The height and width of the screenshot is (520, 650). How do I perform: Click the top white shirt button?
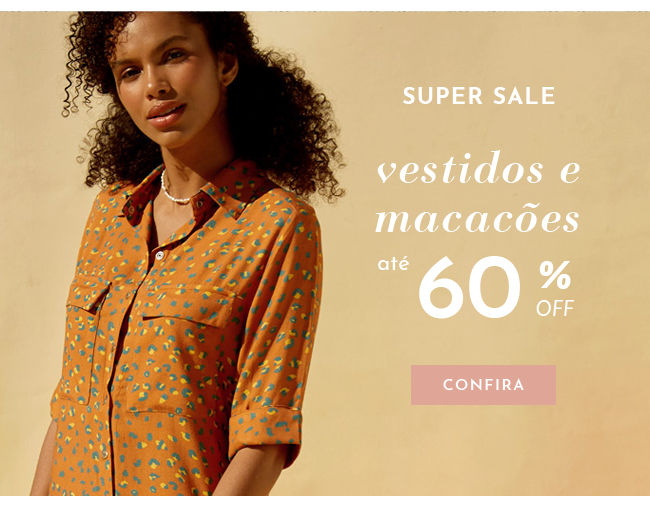tap(160, 256)
